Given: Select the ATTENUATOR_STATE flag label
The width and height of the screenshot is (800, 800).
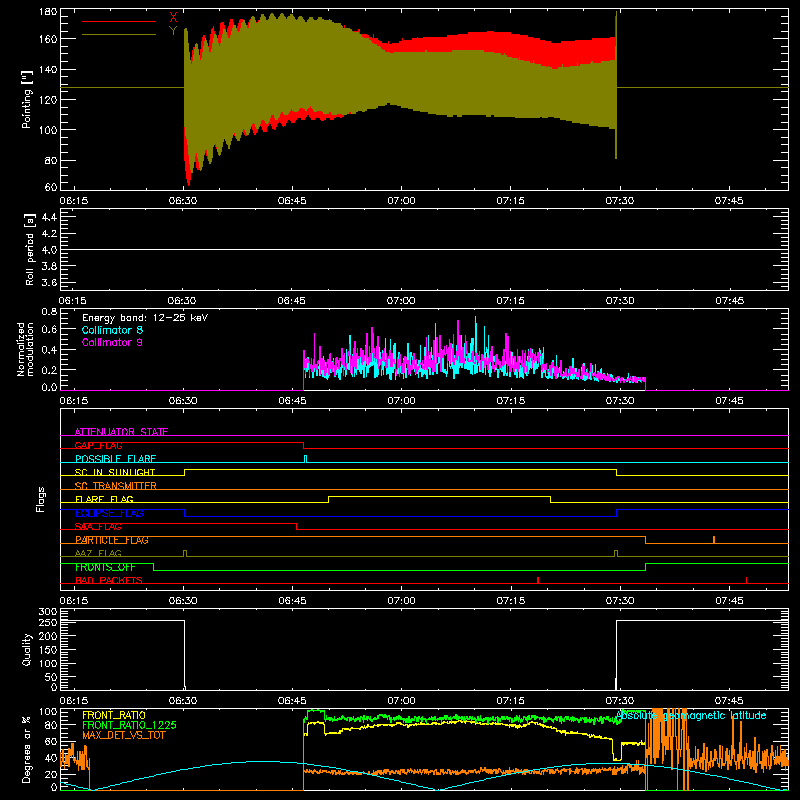Looking at the screenshot, I should pos(121,432).
